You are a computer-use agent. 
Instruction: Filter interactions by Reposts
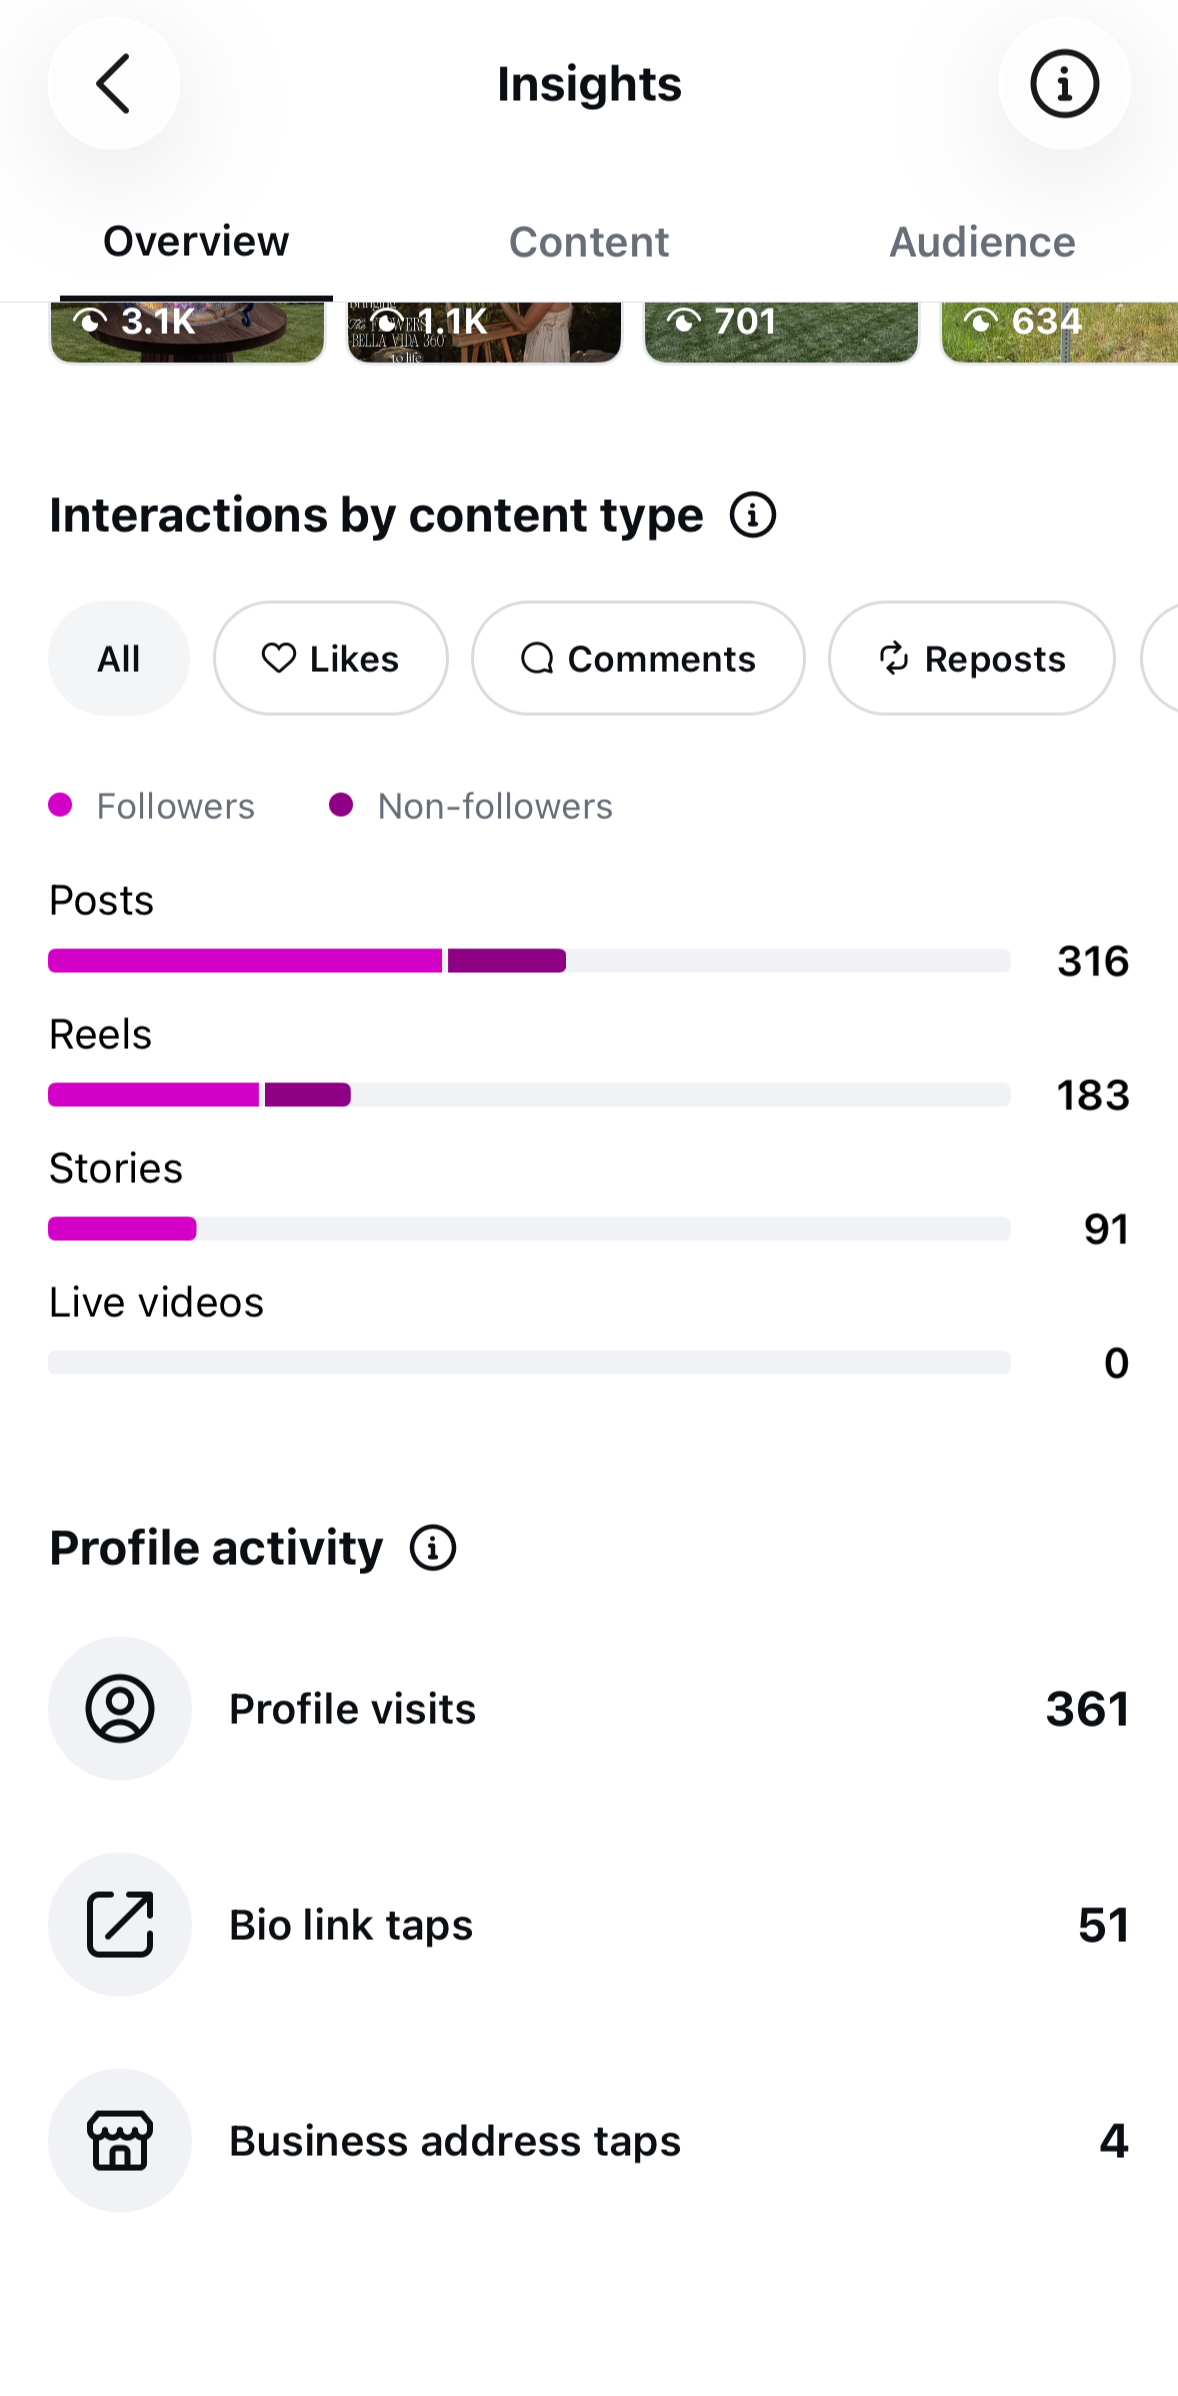[x=972, y=658]
